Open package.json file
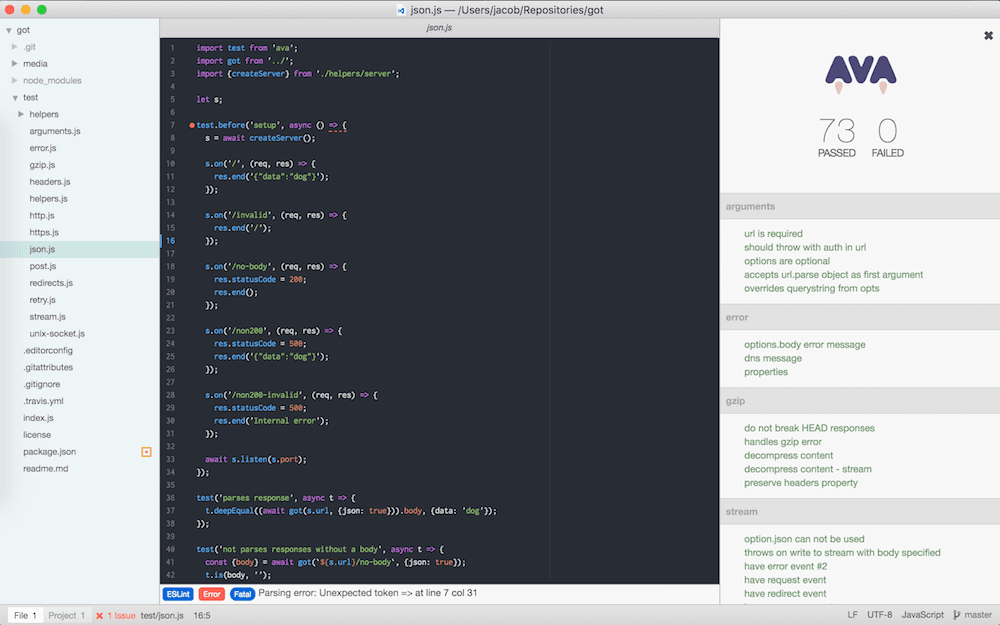 [x=50, y=452]
